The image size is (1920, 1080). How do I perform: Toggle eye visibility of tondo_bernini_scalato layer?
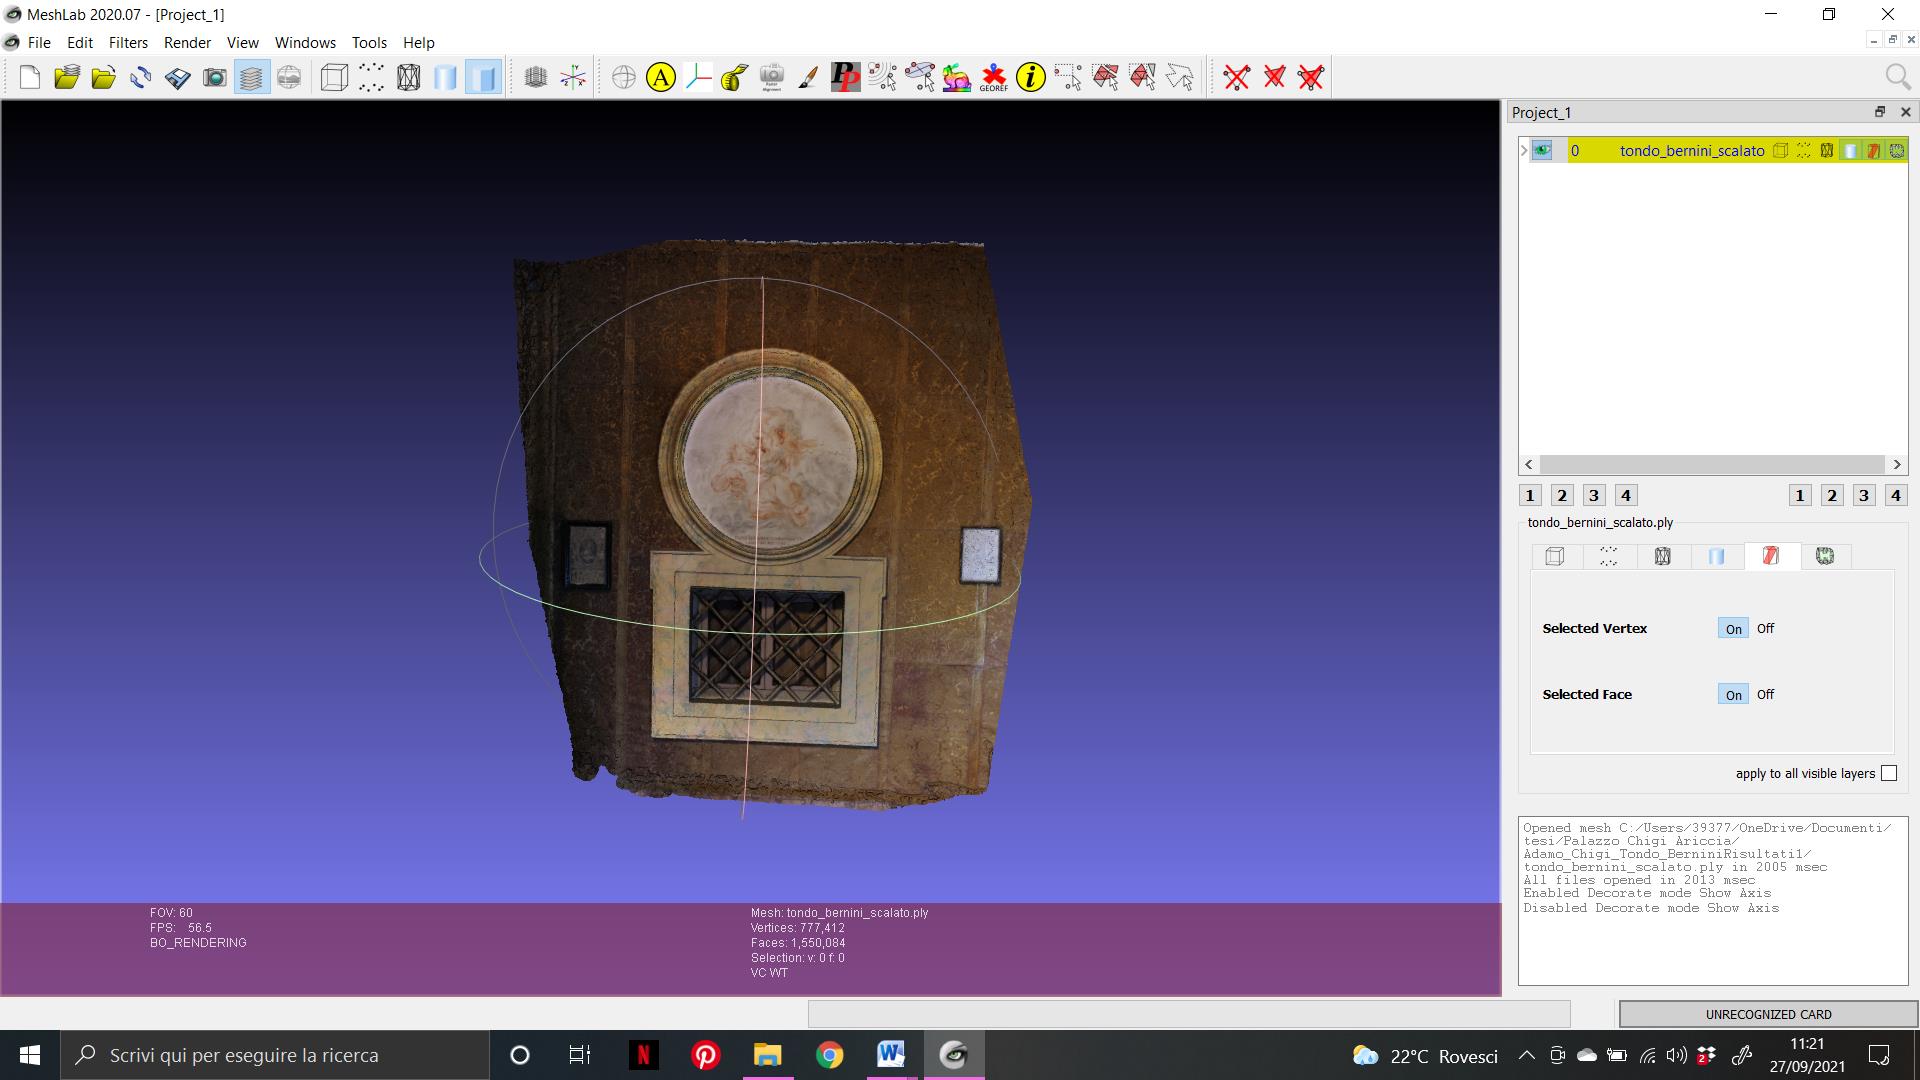click(x=1542, y=151)
